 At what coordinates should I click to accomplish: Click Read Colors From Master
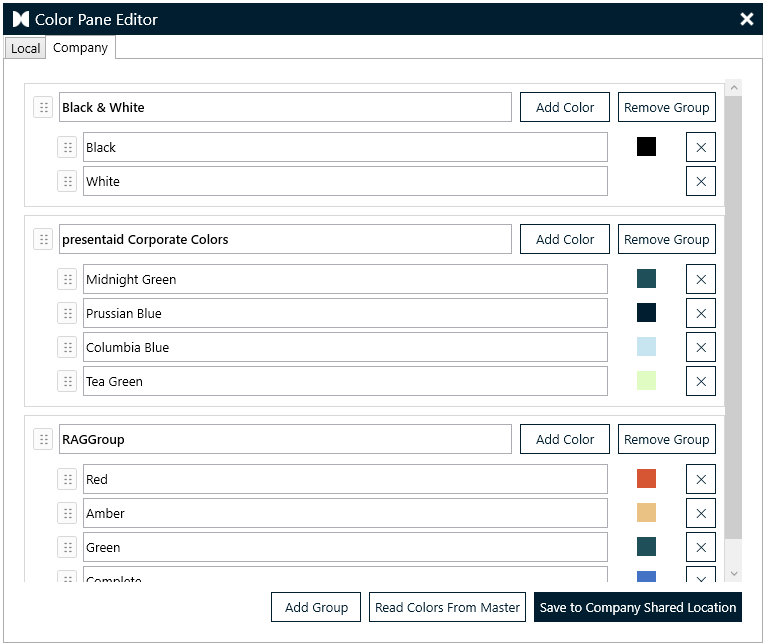[x=447, y=607]
